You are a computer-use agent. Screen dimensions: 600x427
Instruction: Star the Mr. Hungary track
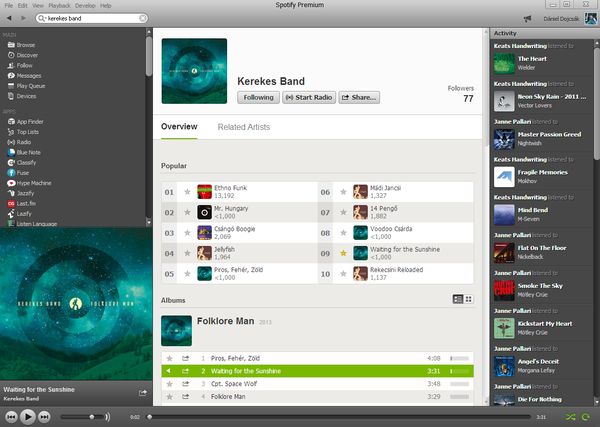[187, 212]
